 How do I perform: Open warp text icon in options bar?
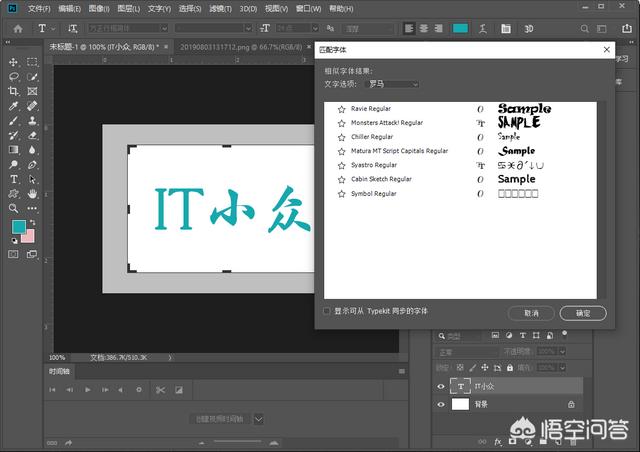[483, 29]
